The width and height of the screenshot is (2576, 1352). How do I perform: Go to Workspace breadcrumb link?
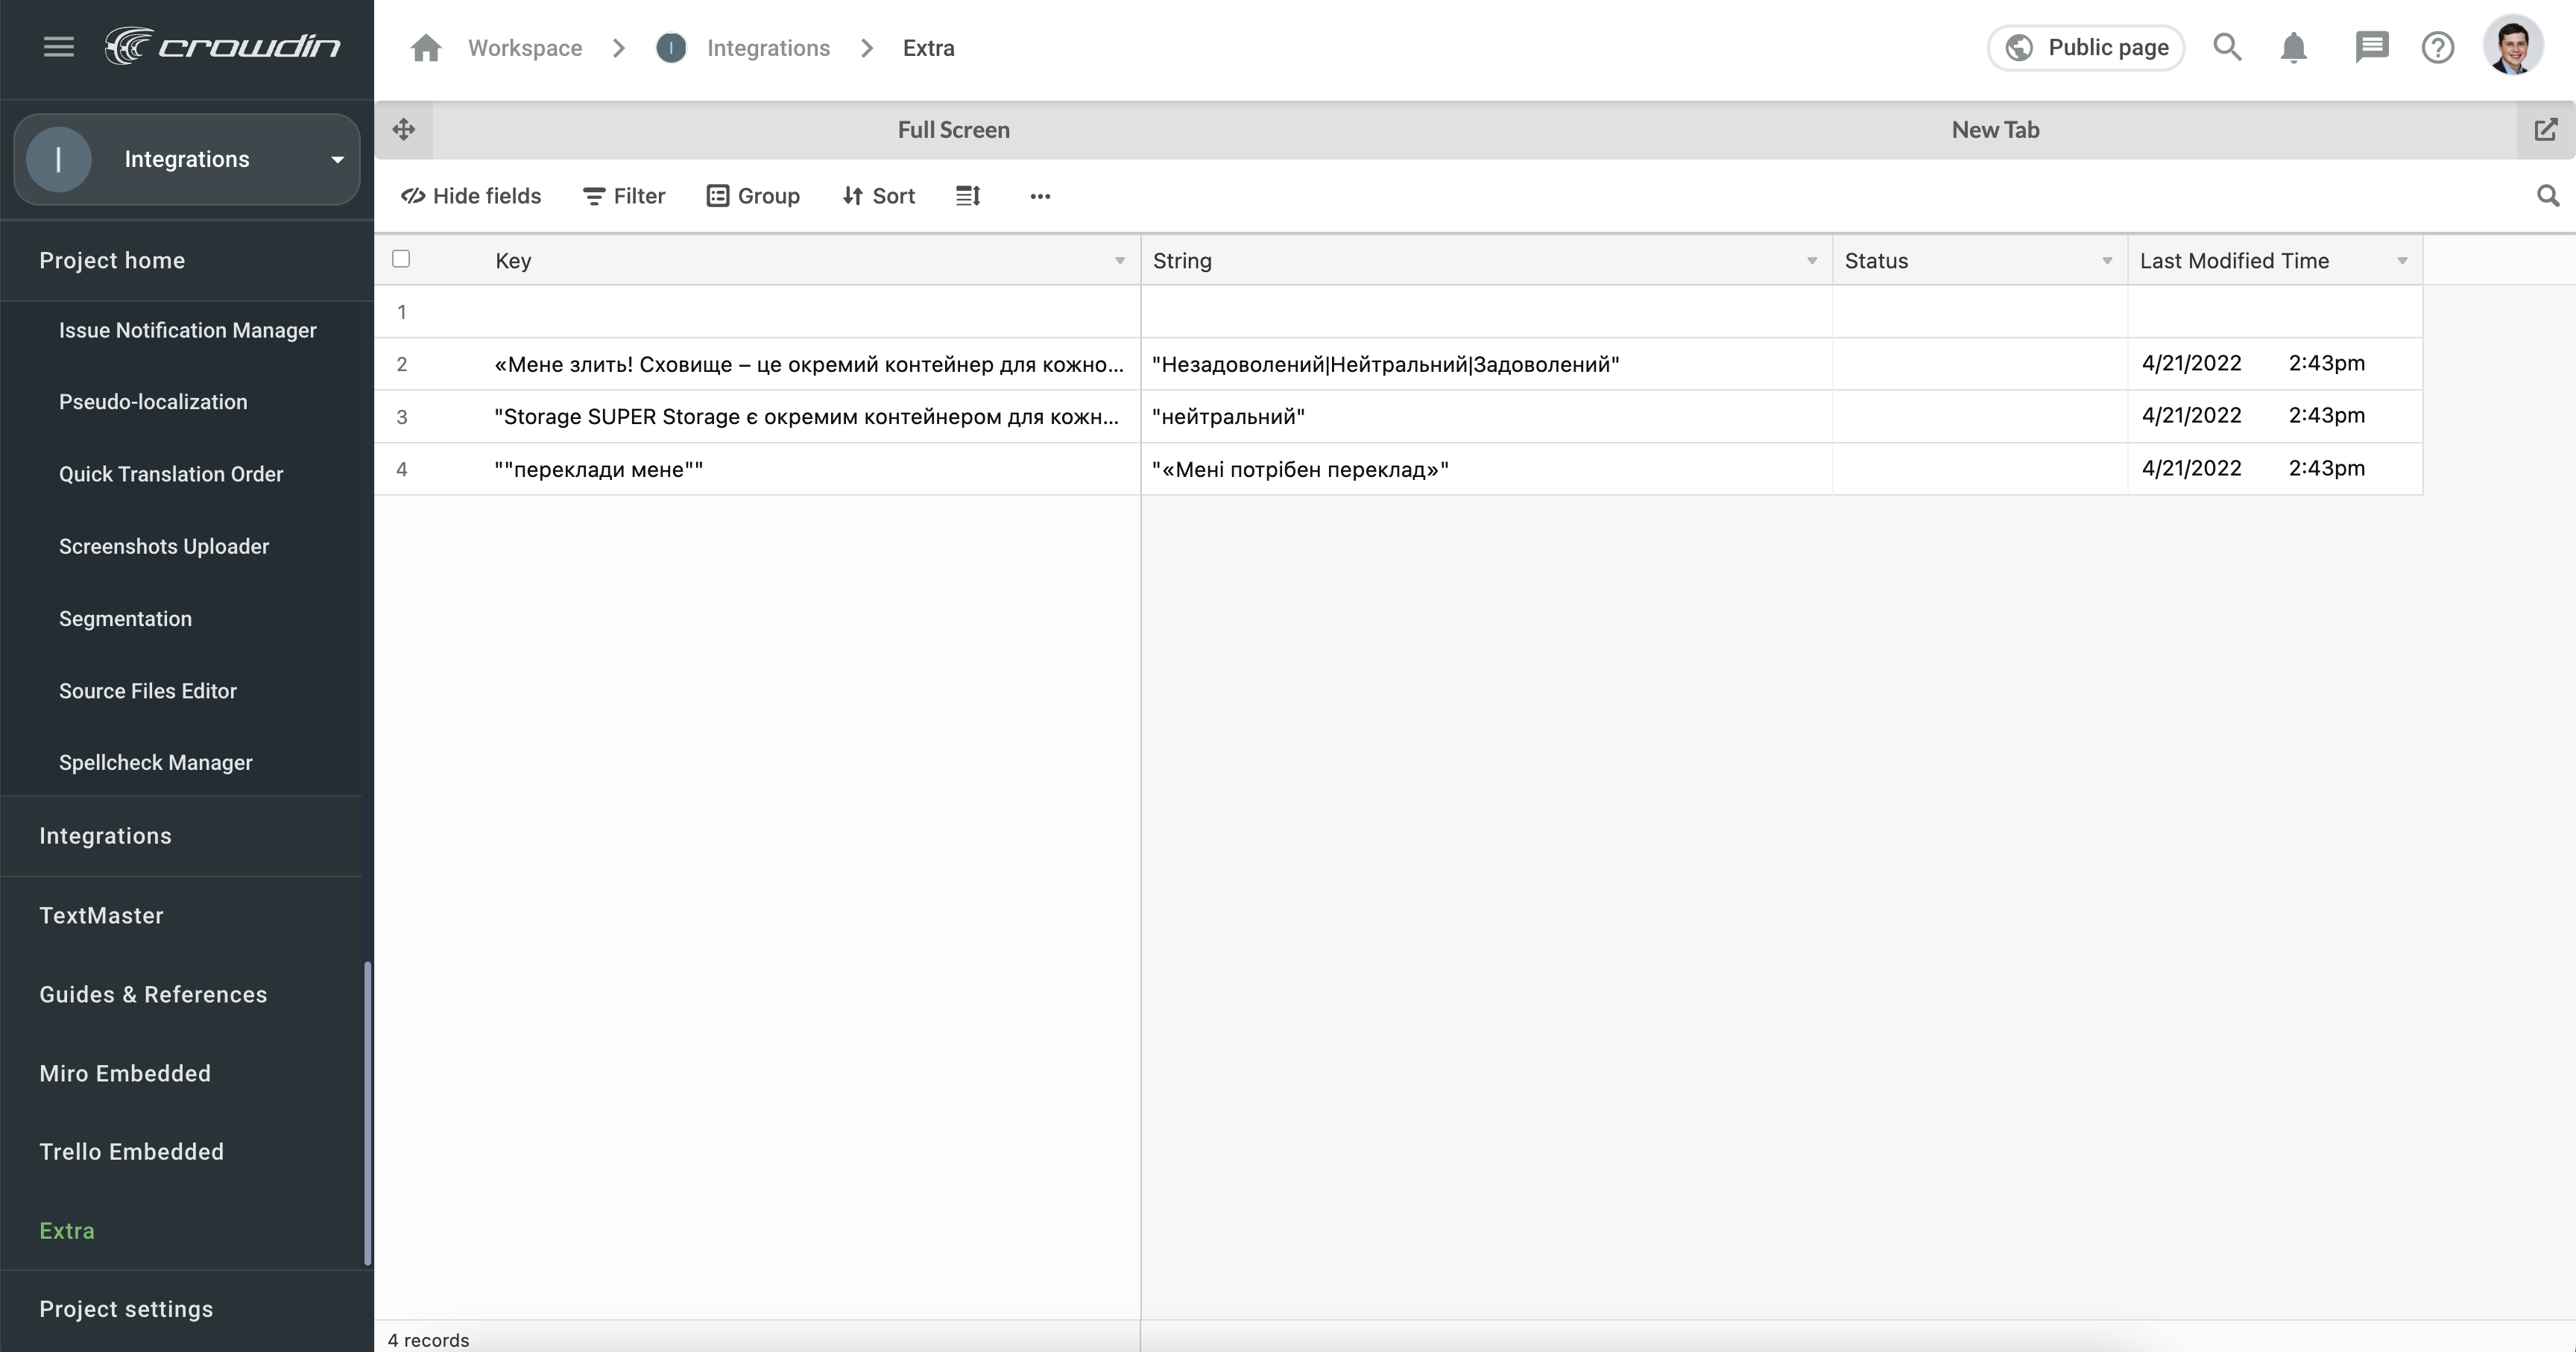pyautogui.click(x=525, y=48)
